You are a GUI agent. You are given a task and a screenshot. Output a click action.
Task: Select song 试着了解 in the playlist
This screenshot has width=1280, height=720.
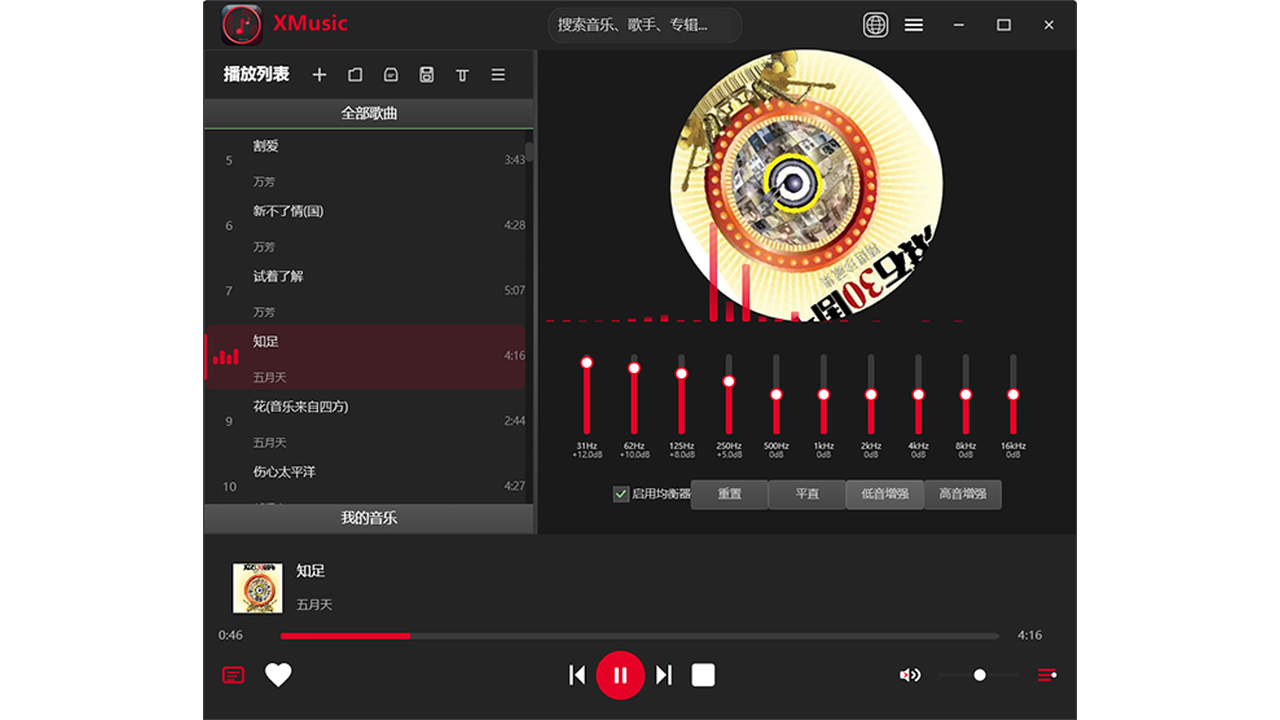coord(366,291)
